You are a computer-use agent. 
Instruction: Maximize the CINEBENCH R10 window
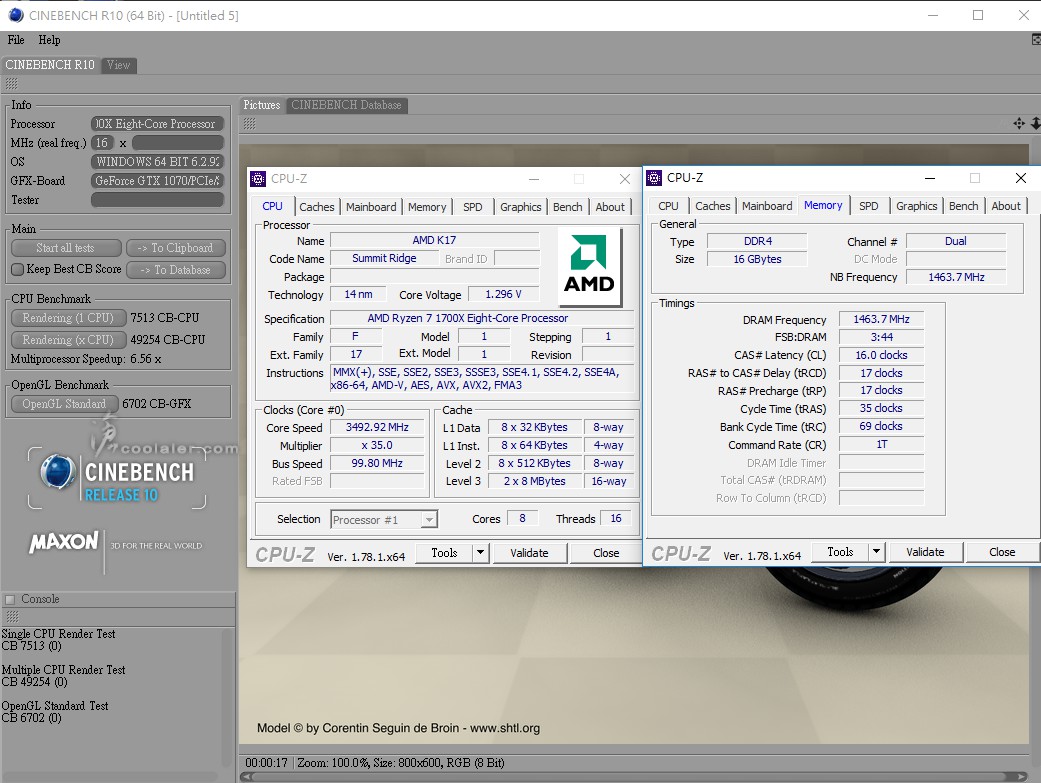click(x=978, y=15)
